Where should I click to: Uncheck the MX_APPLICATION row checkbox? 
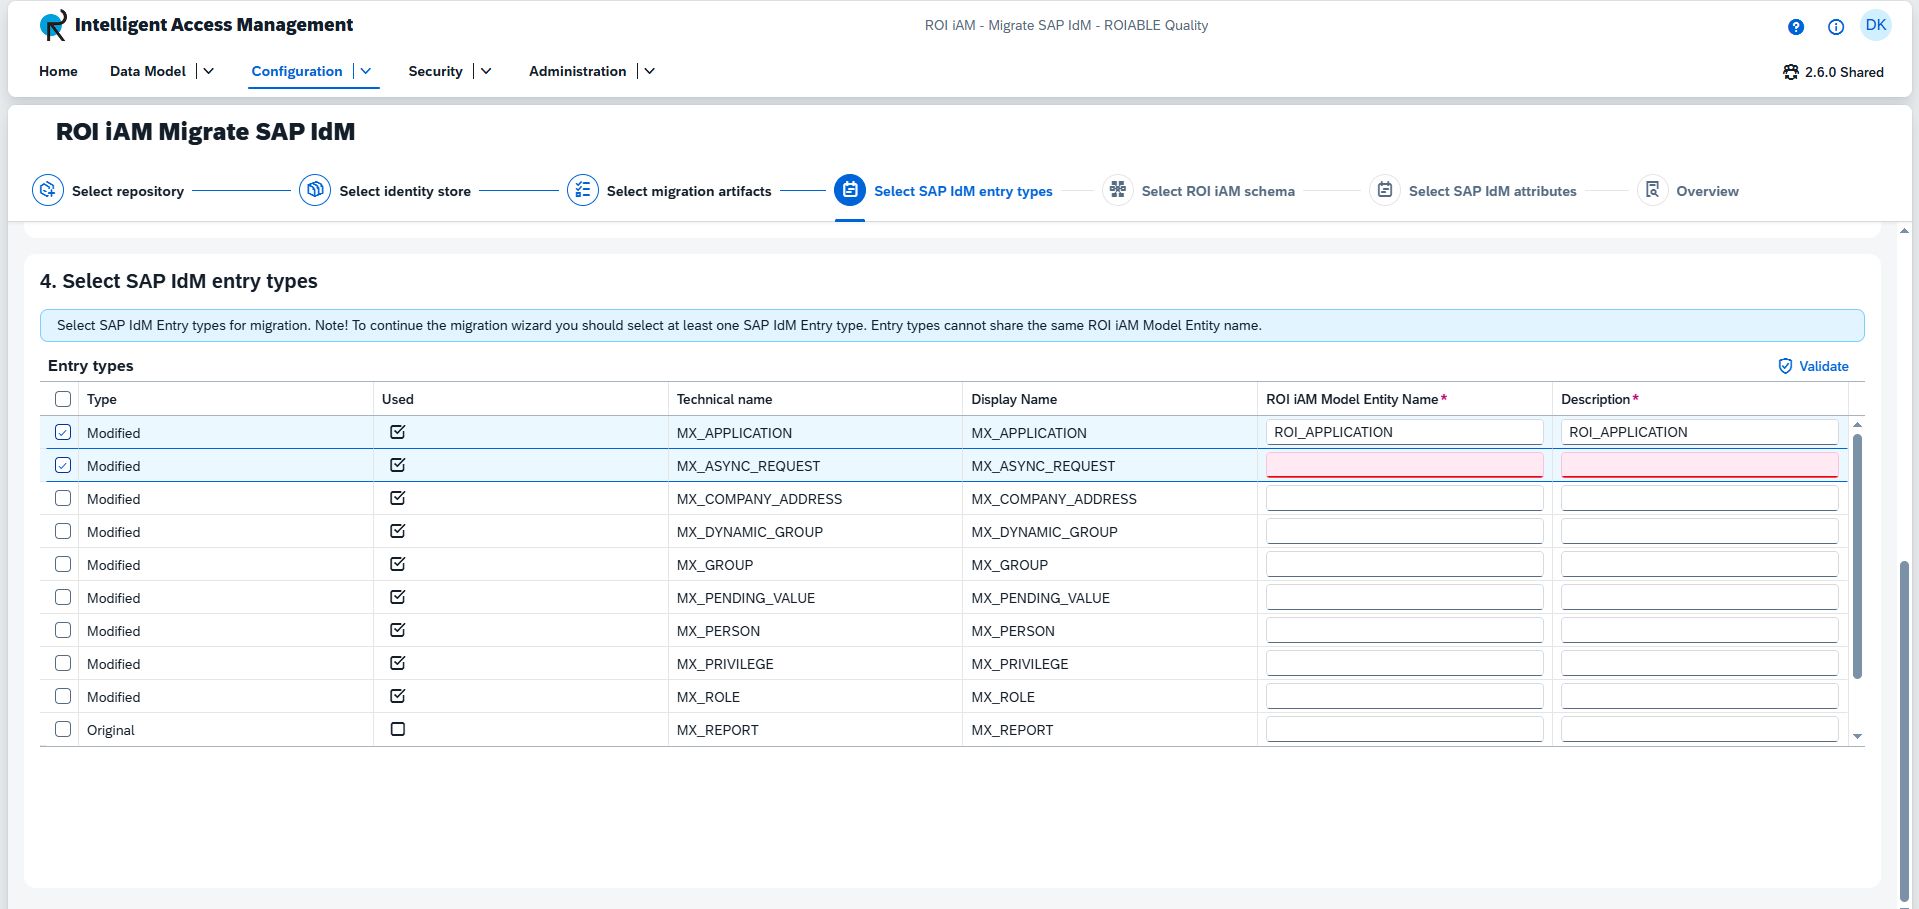click(x=63, y=432)
